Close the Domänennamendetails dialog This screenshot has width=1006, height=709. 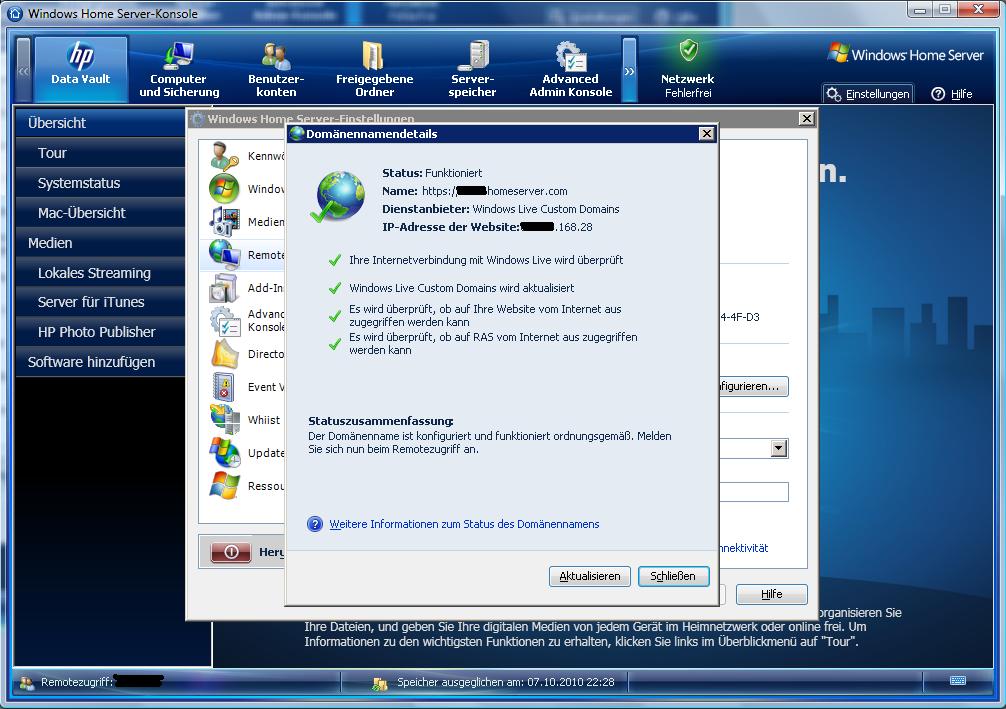pos(706,133)
